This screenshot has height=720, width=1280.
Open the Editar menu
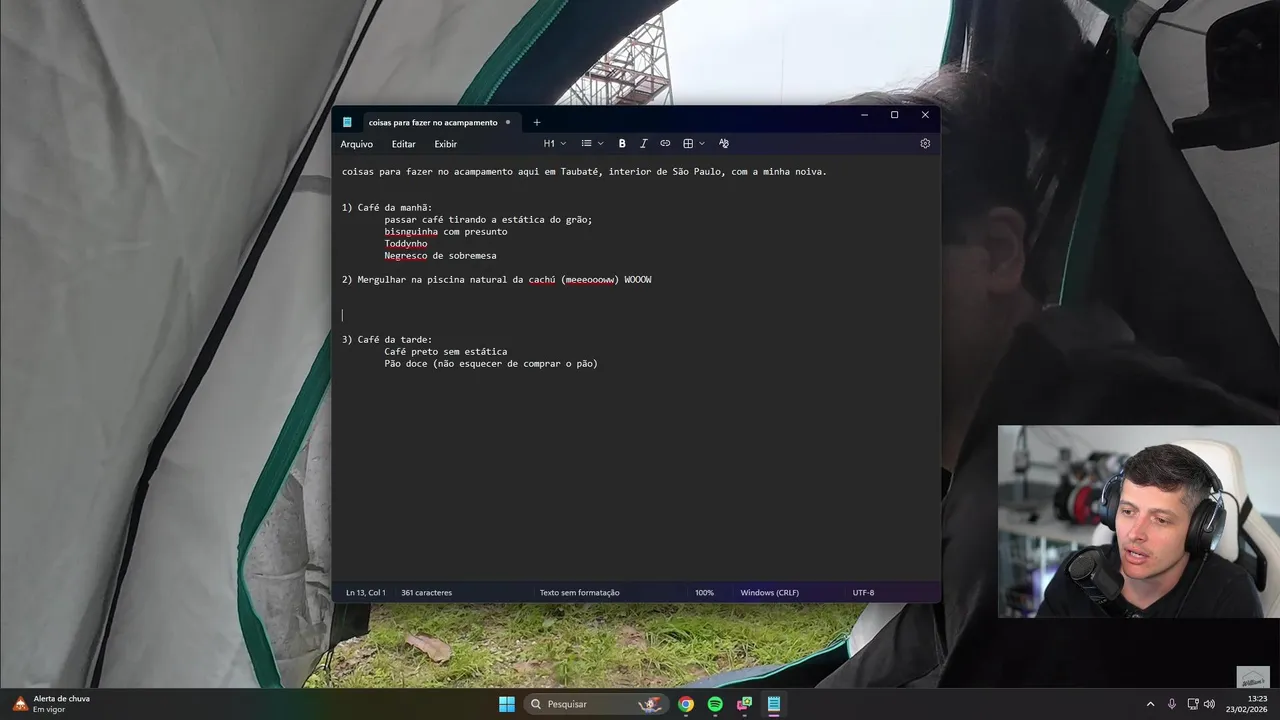(403, 144)
